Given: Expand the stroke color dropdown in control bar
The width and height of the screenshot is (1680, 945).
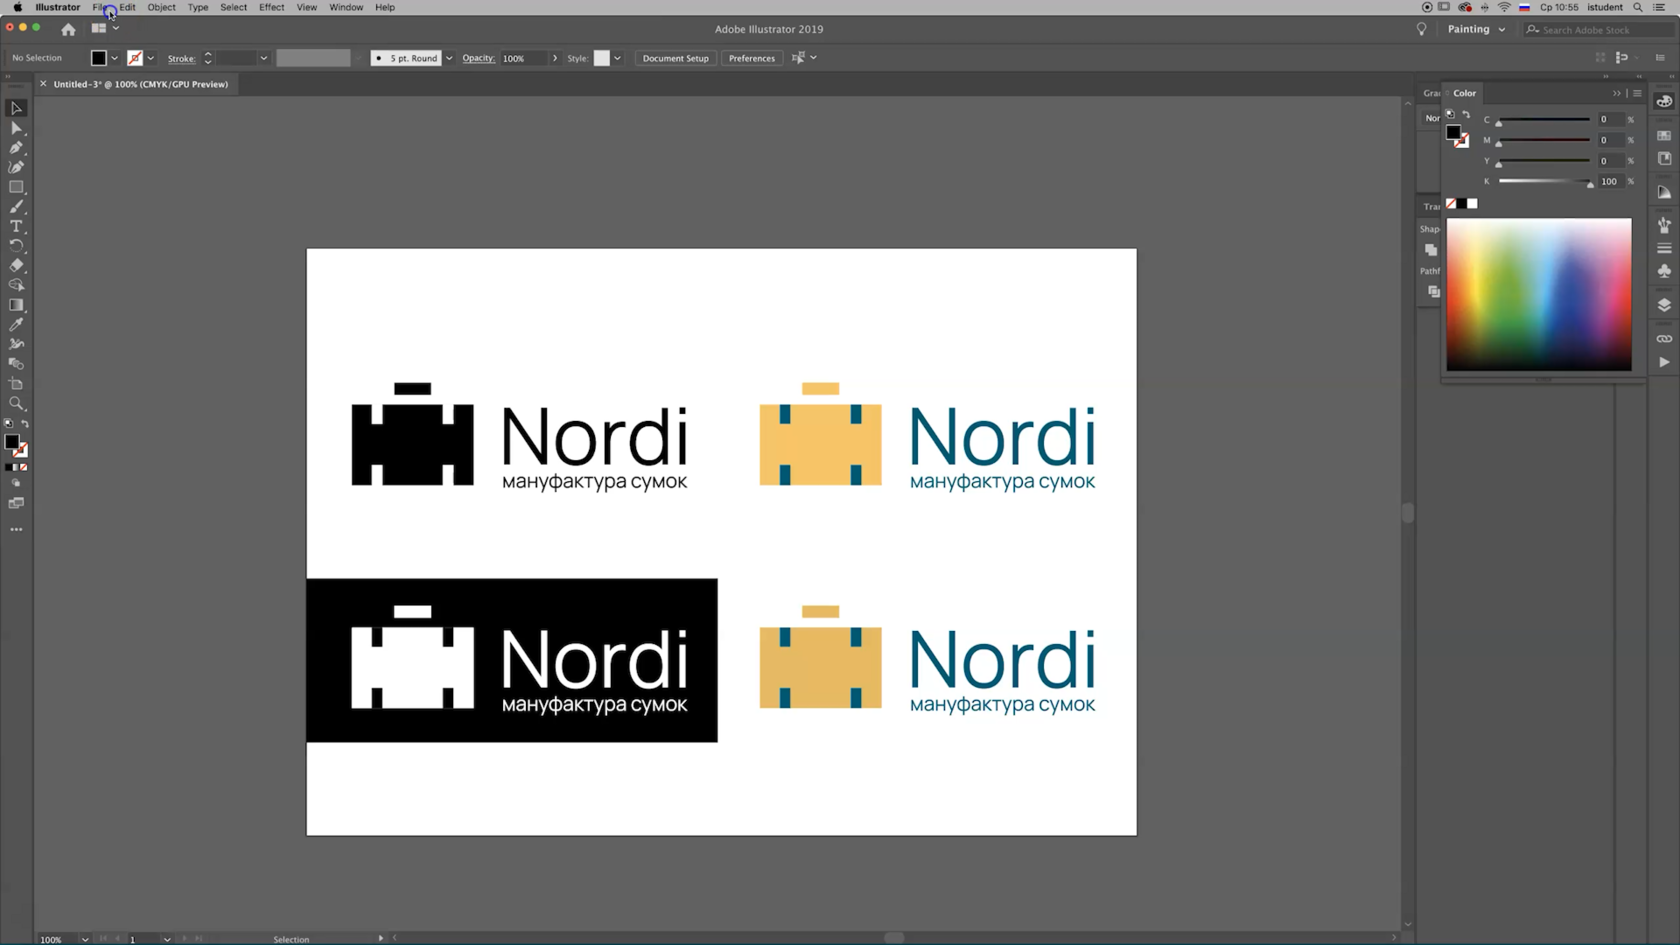Looking at the screenshot, I should click(150, 58).
